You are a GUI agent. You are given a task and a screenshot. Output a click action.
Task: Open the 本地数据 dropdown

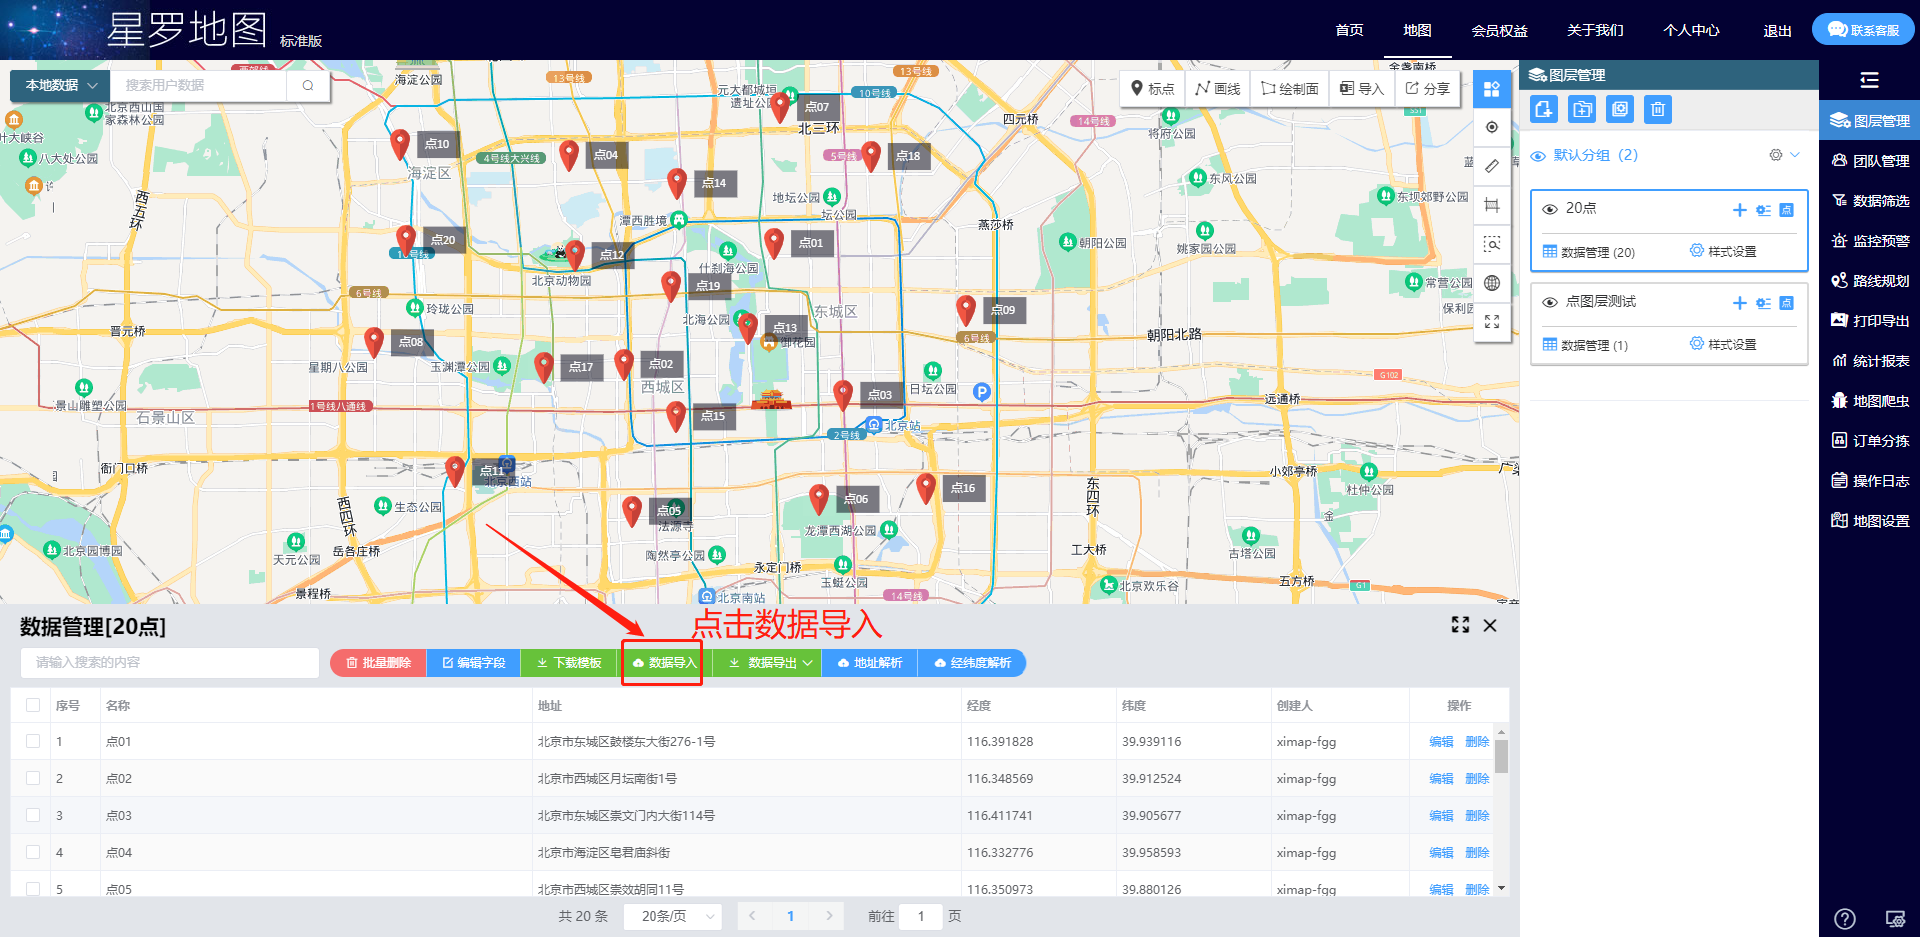click(x=60, y=86)
